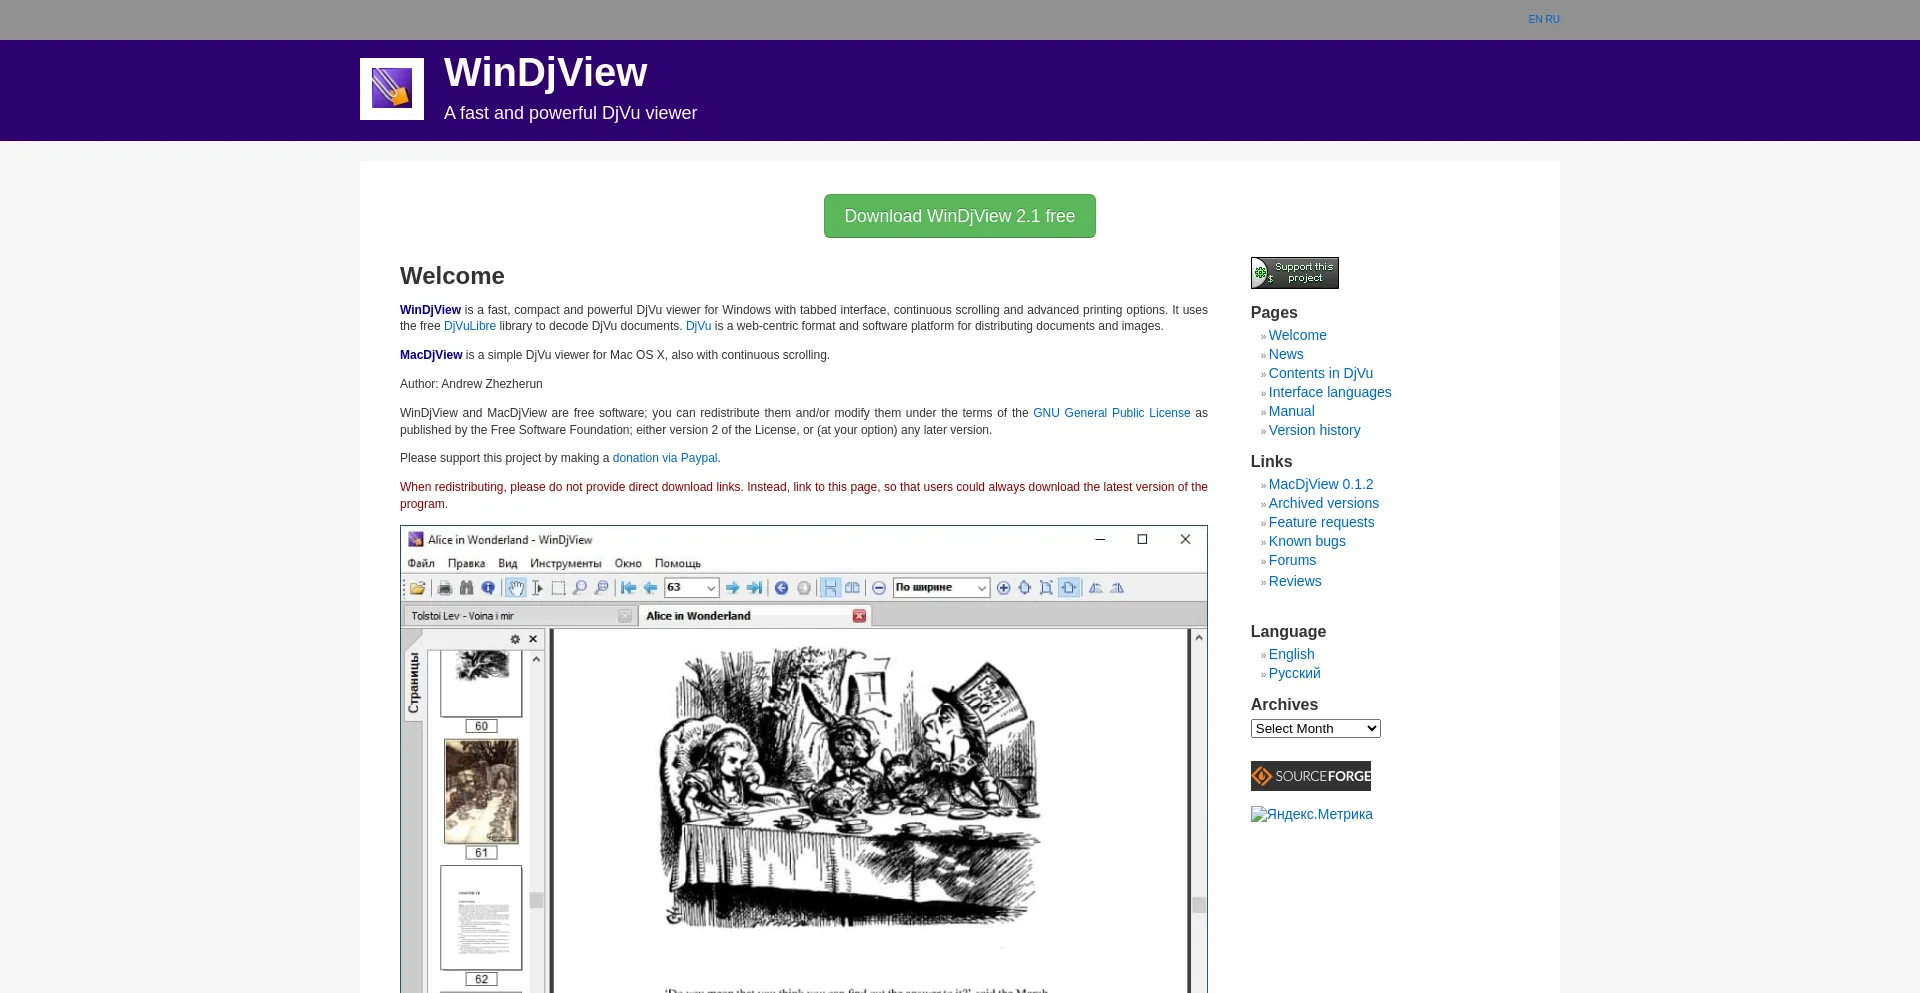Click the gray round Forward button
The image size is (1920, 993).
[x=804, y=588]
